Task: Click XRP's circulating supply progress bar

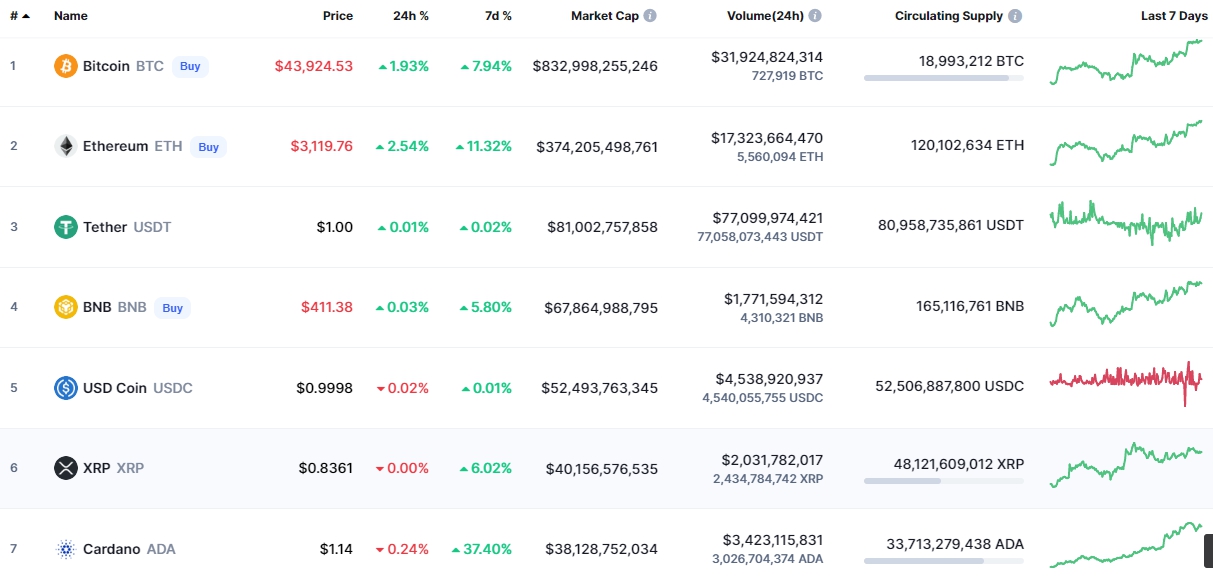Action: pyautogui.click(x=944, y=481)
